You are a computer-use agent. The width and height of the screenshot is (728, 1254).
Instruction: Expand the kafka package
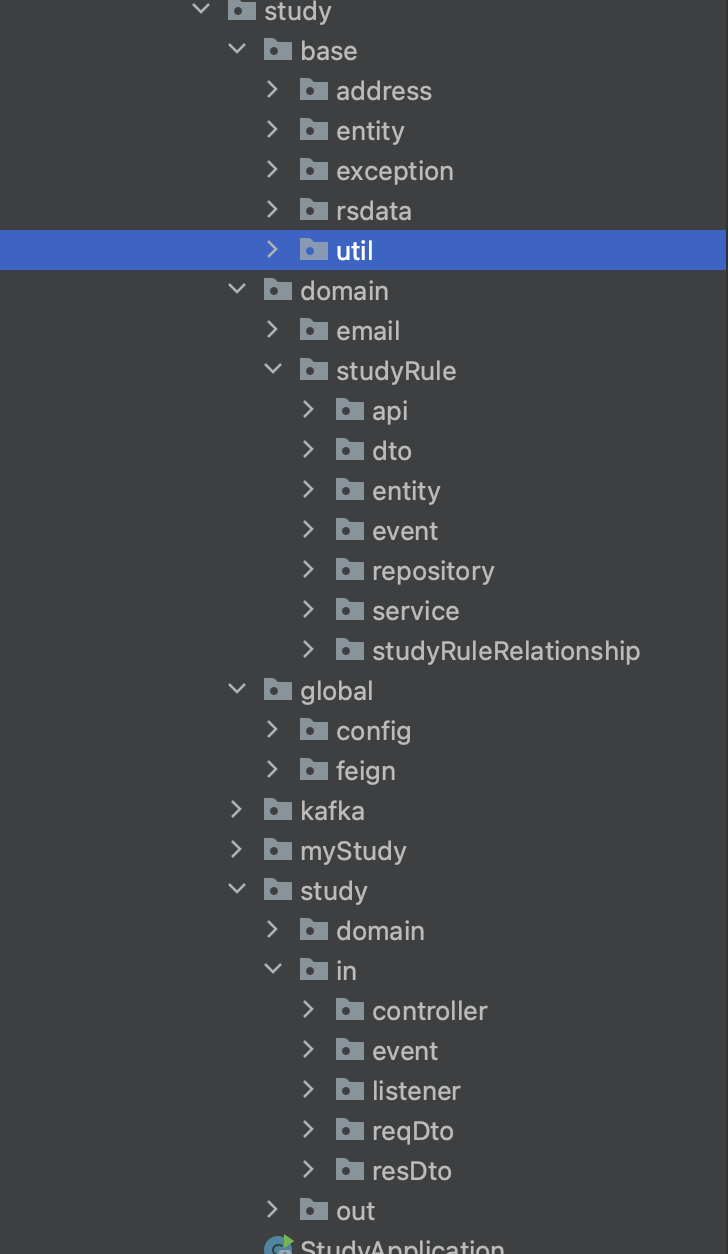(x=237, y=809)
